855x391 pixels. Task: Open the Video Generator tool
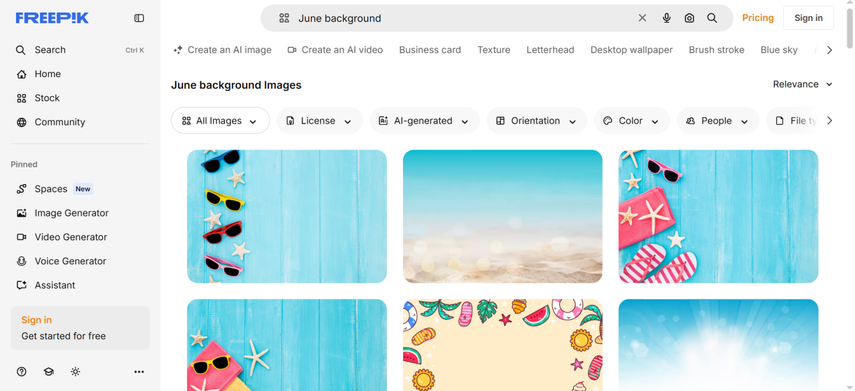click(80, 237)
